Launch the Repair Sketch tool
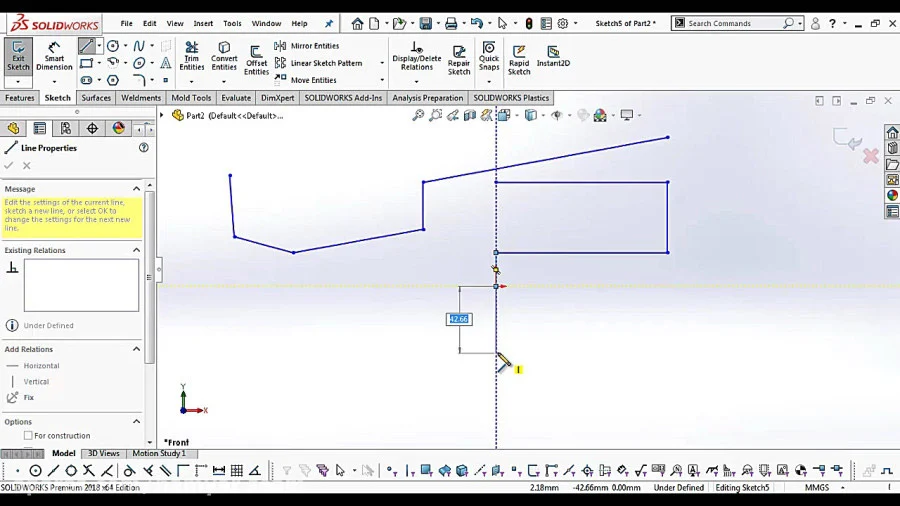This screenshot has width=900, height=506. 459,60
